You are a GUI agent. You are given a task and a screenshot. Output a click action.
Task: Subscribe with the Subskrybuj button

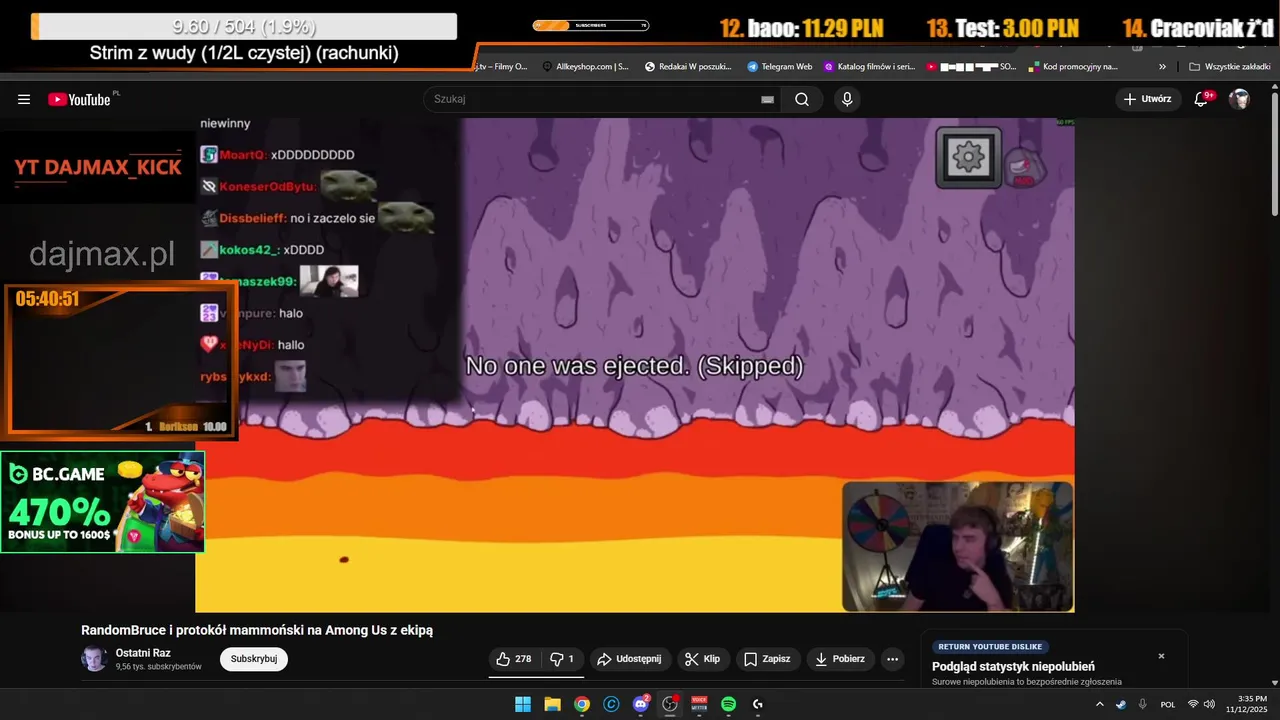click(254, 659)
